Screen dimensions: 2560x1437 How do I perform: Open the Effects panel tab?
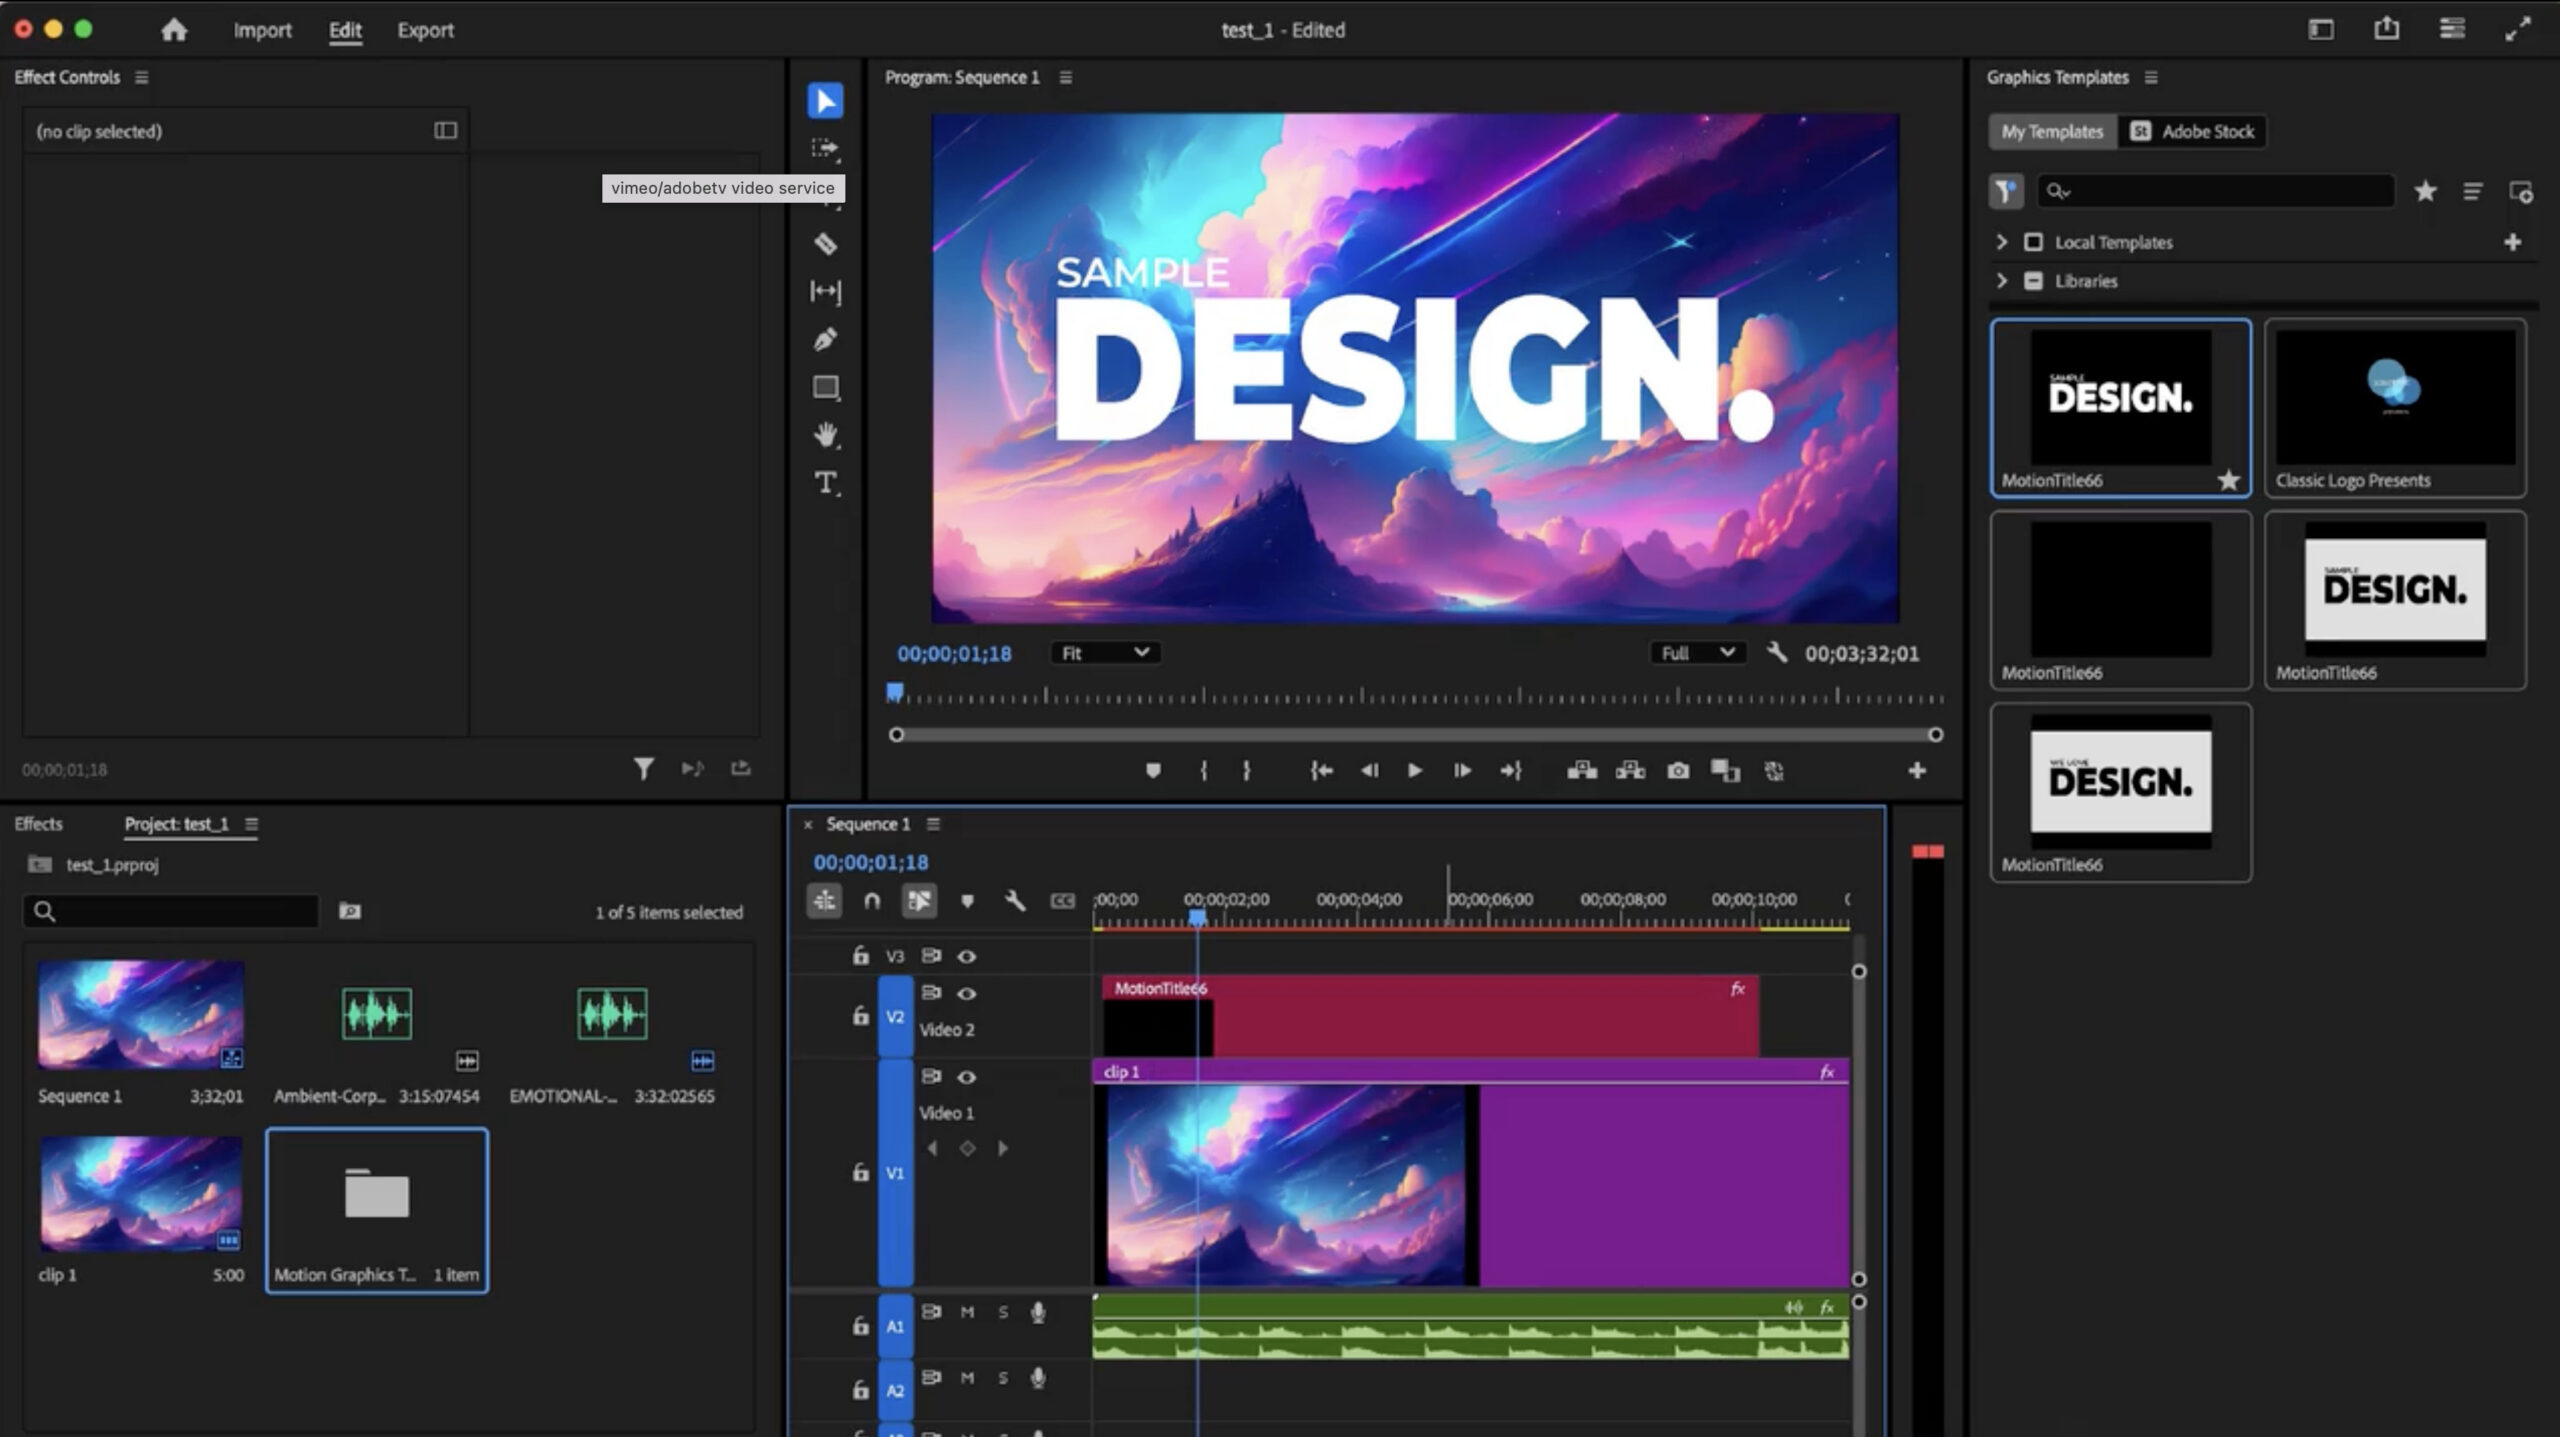(38, 824)
